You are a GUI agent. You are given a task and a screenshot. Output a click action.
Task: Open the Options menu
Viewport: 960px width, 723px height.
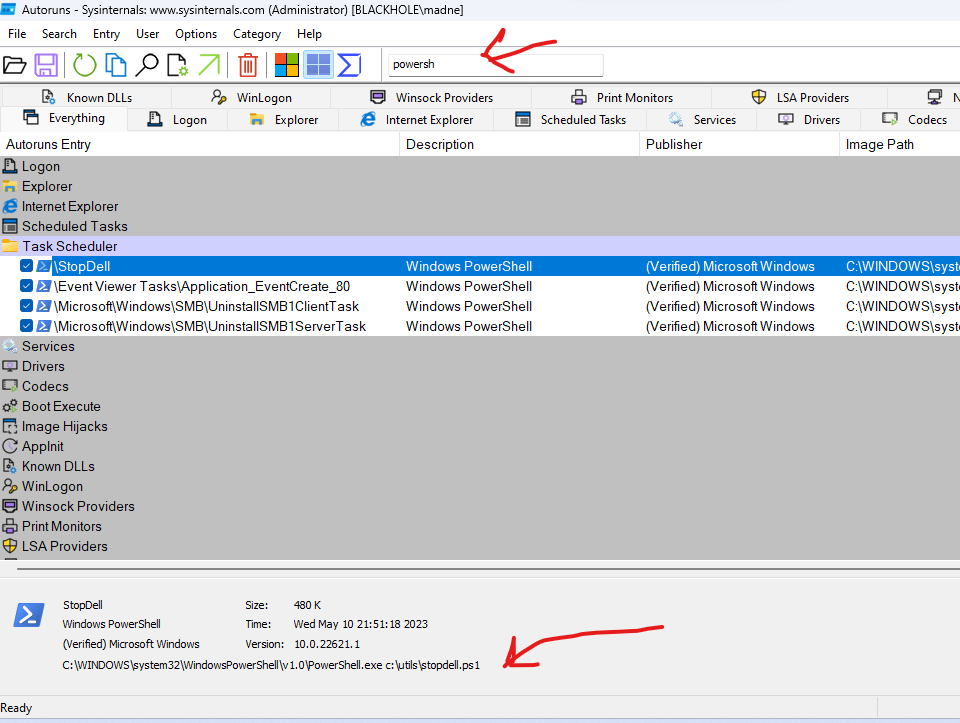196,34
